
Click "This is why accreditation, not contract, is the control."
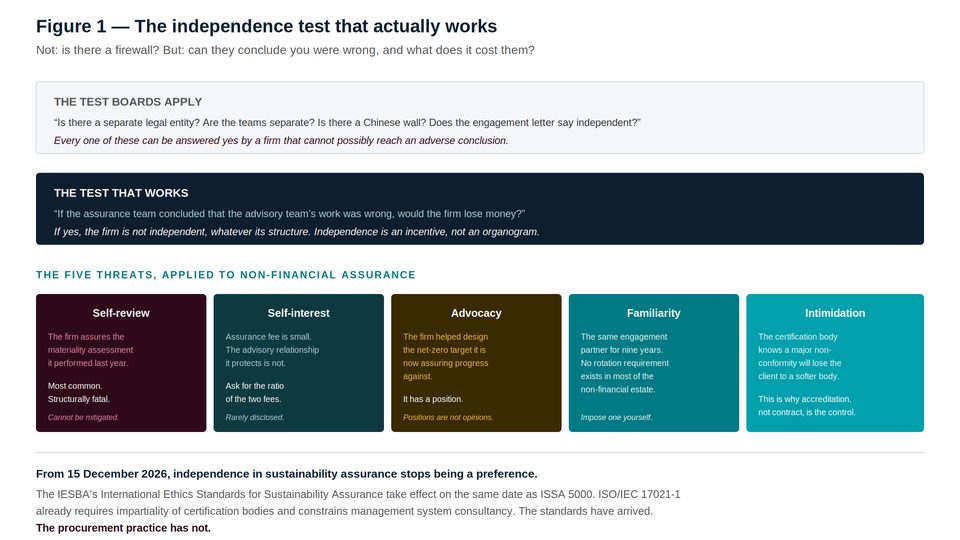[x=807, y=406]
